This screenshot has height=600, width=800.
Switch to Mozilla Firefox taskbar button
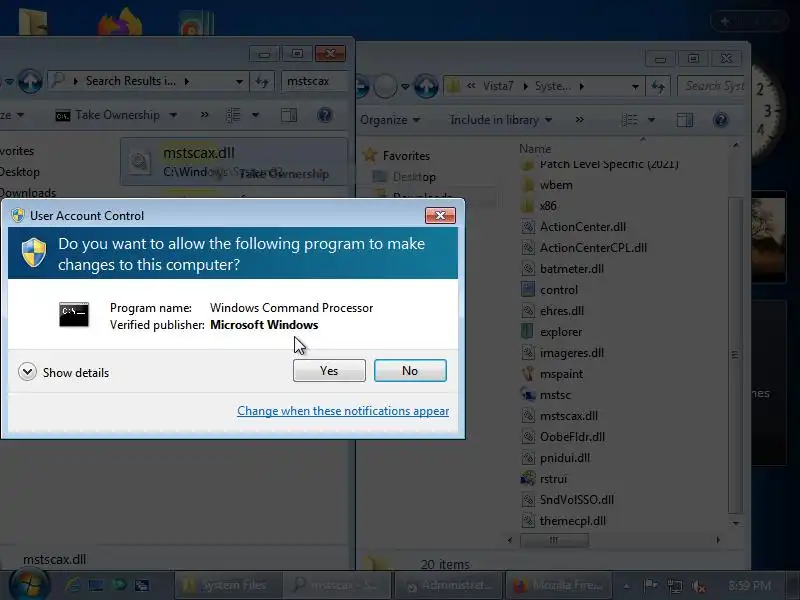pos(558,585)
